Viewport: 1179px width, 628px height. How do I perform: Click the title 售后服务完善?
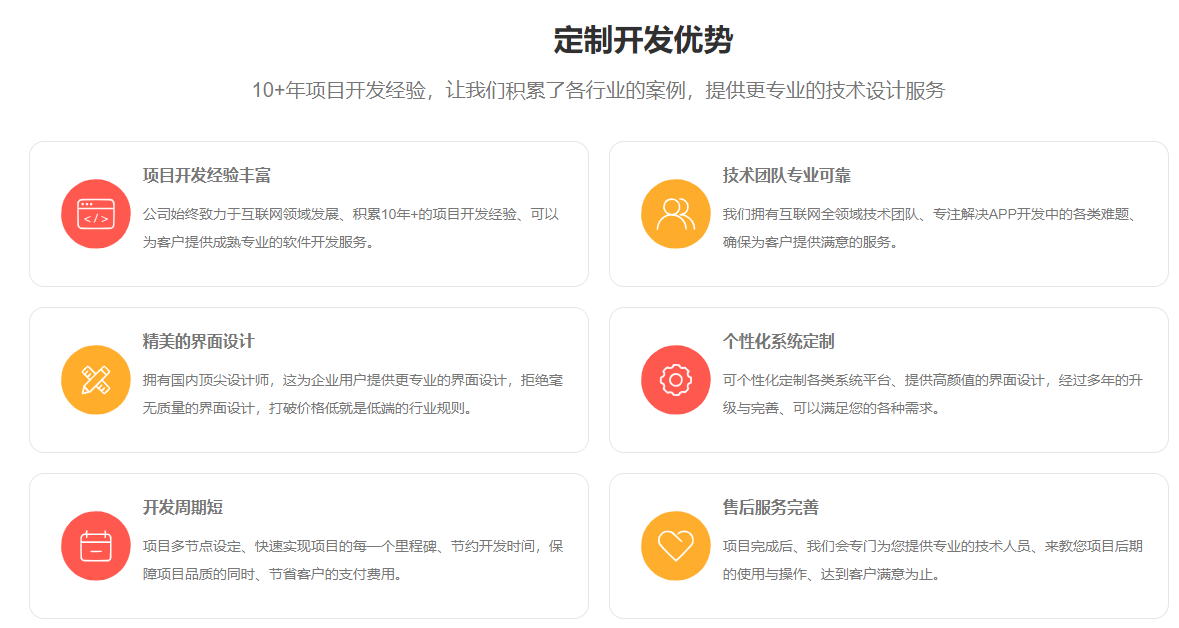point(771,508)
